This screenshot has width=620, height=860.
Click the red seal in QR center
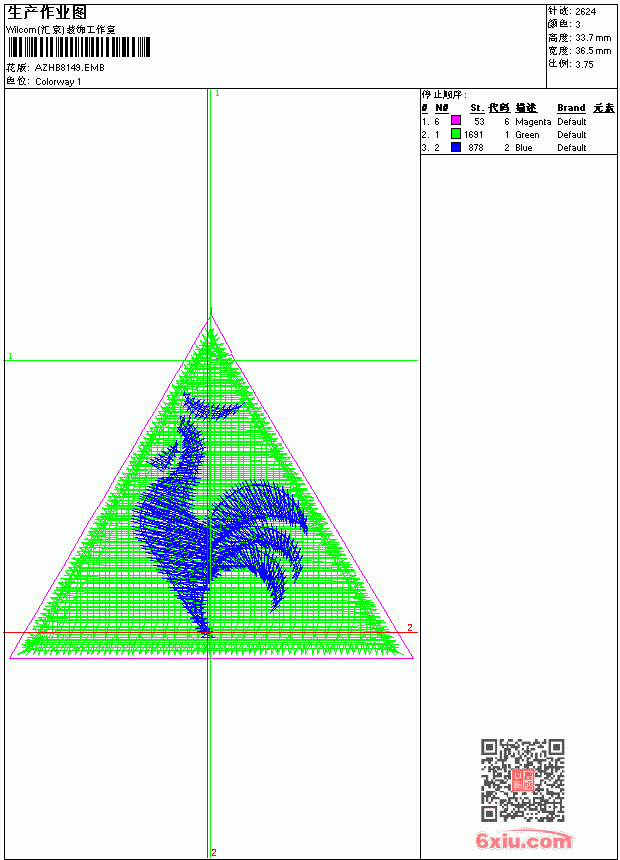click(522, 780)
